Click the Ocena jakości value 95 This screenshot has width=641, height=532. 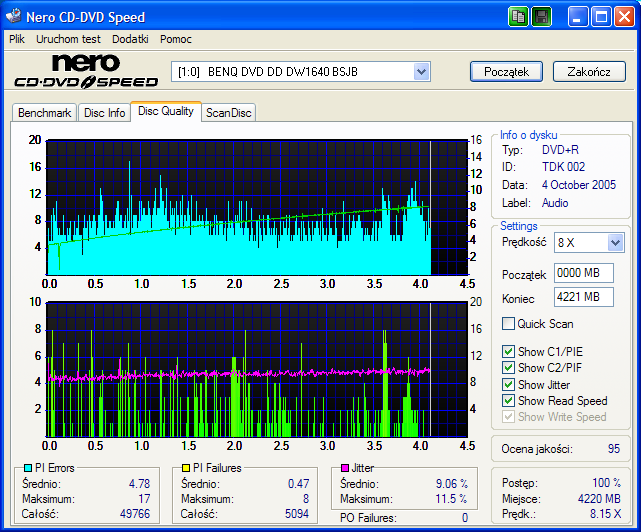(614, 449)
